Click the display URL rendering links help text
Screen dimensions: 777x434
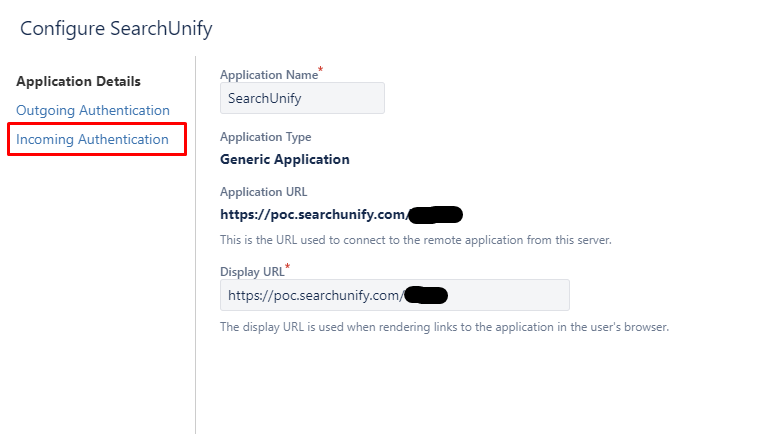(443, 327)
